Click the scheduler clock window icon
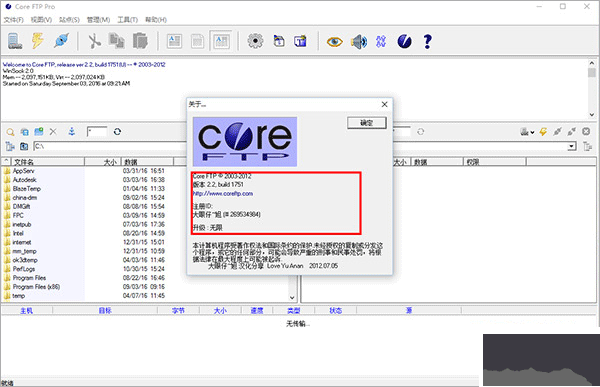 point(279,41)
